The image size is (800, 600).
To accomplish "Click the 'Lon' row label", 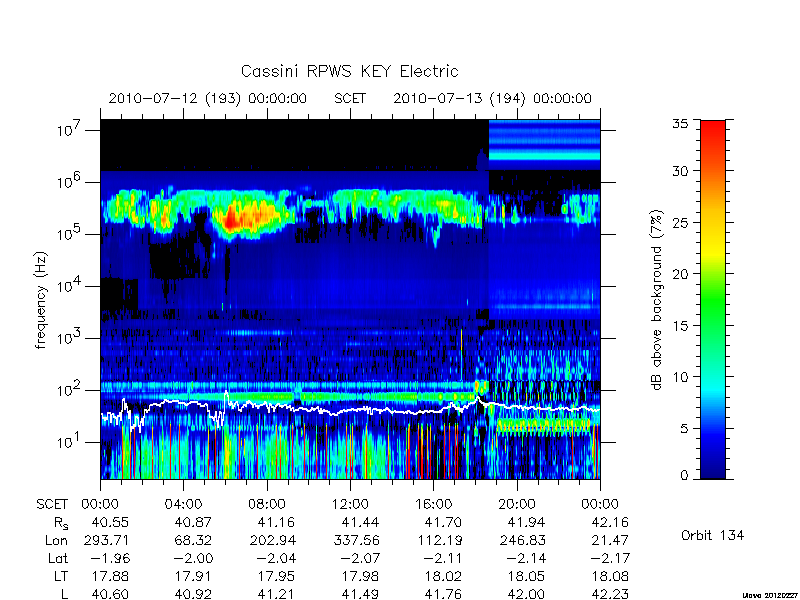I will click(x=57, y=540).
